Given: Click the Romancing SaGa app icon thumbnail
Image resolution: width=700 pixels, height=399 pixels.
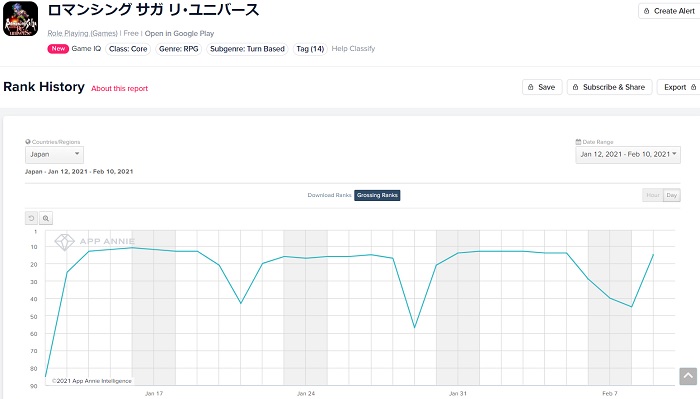Looking at the screenshot, I should 21,19.
